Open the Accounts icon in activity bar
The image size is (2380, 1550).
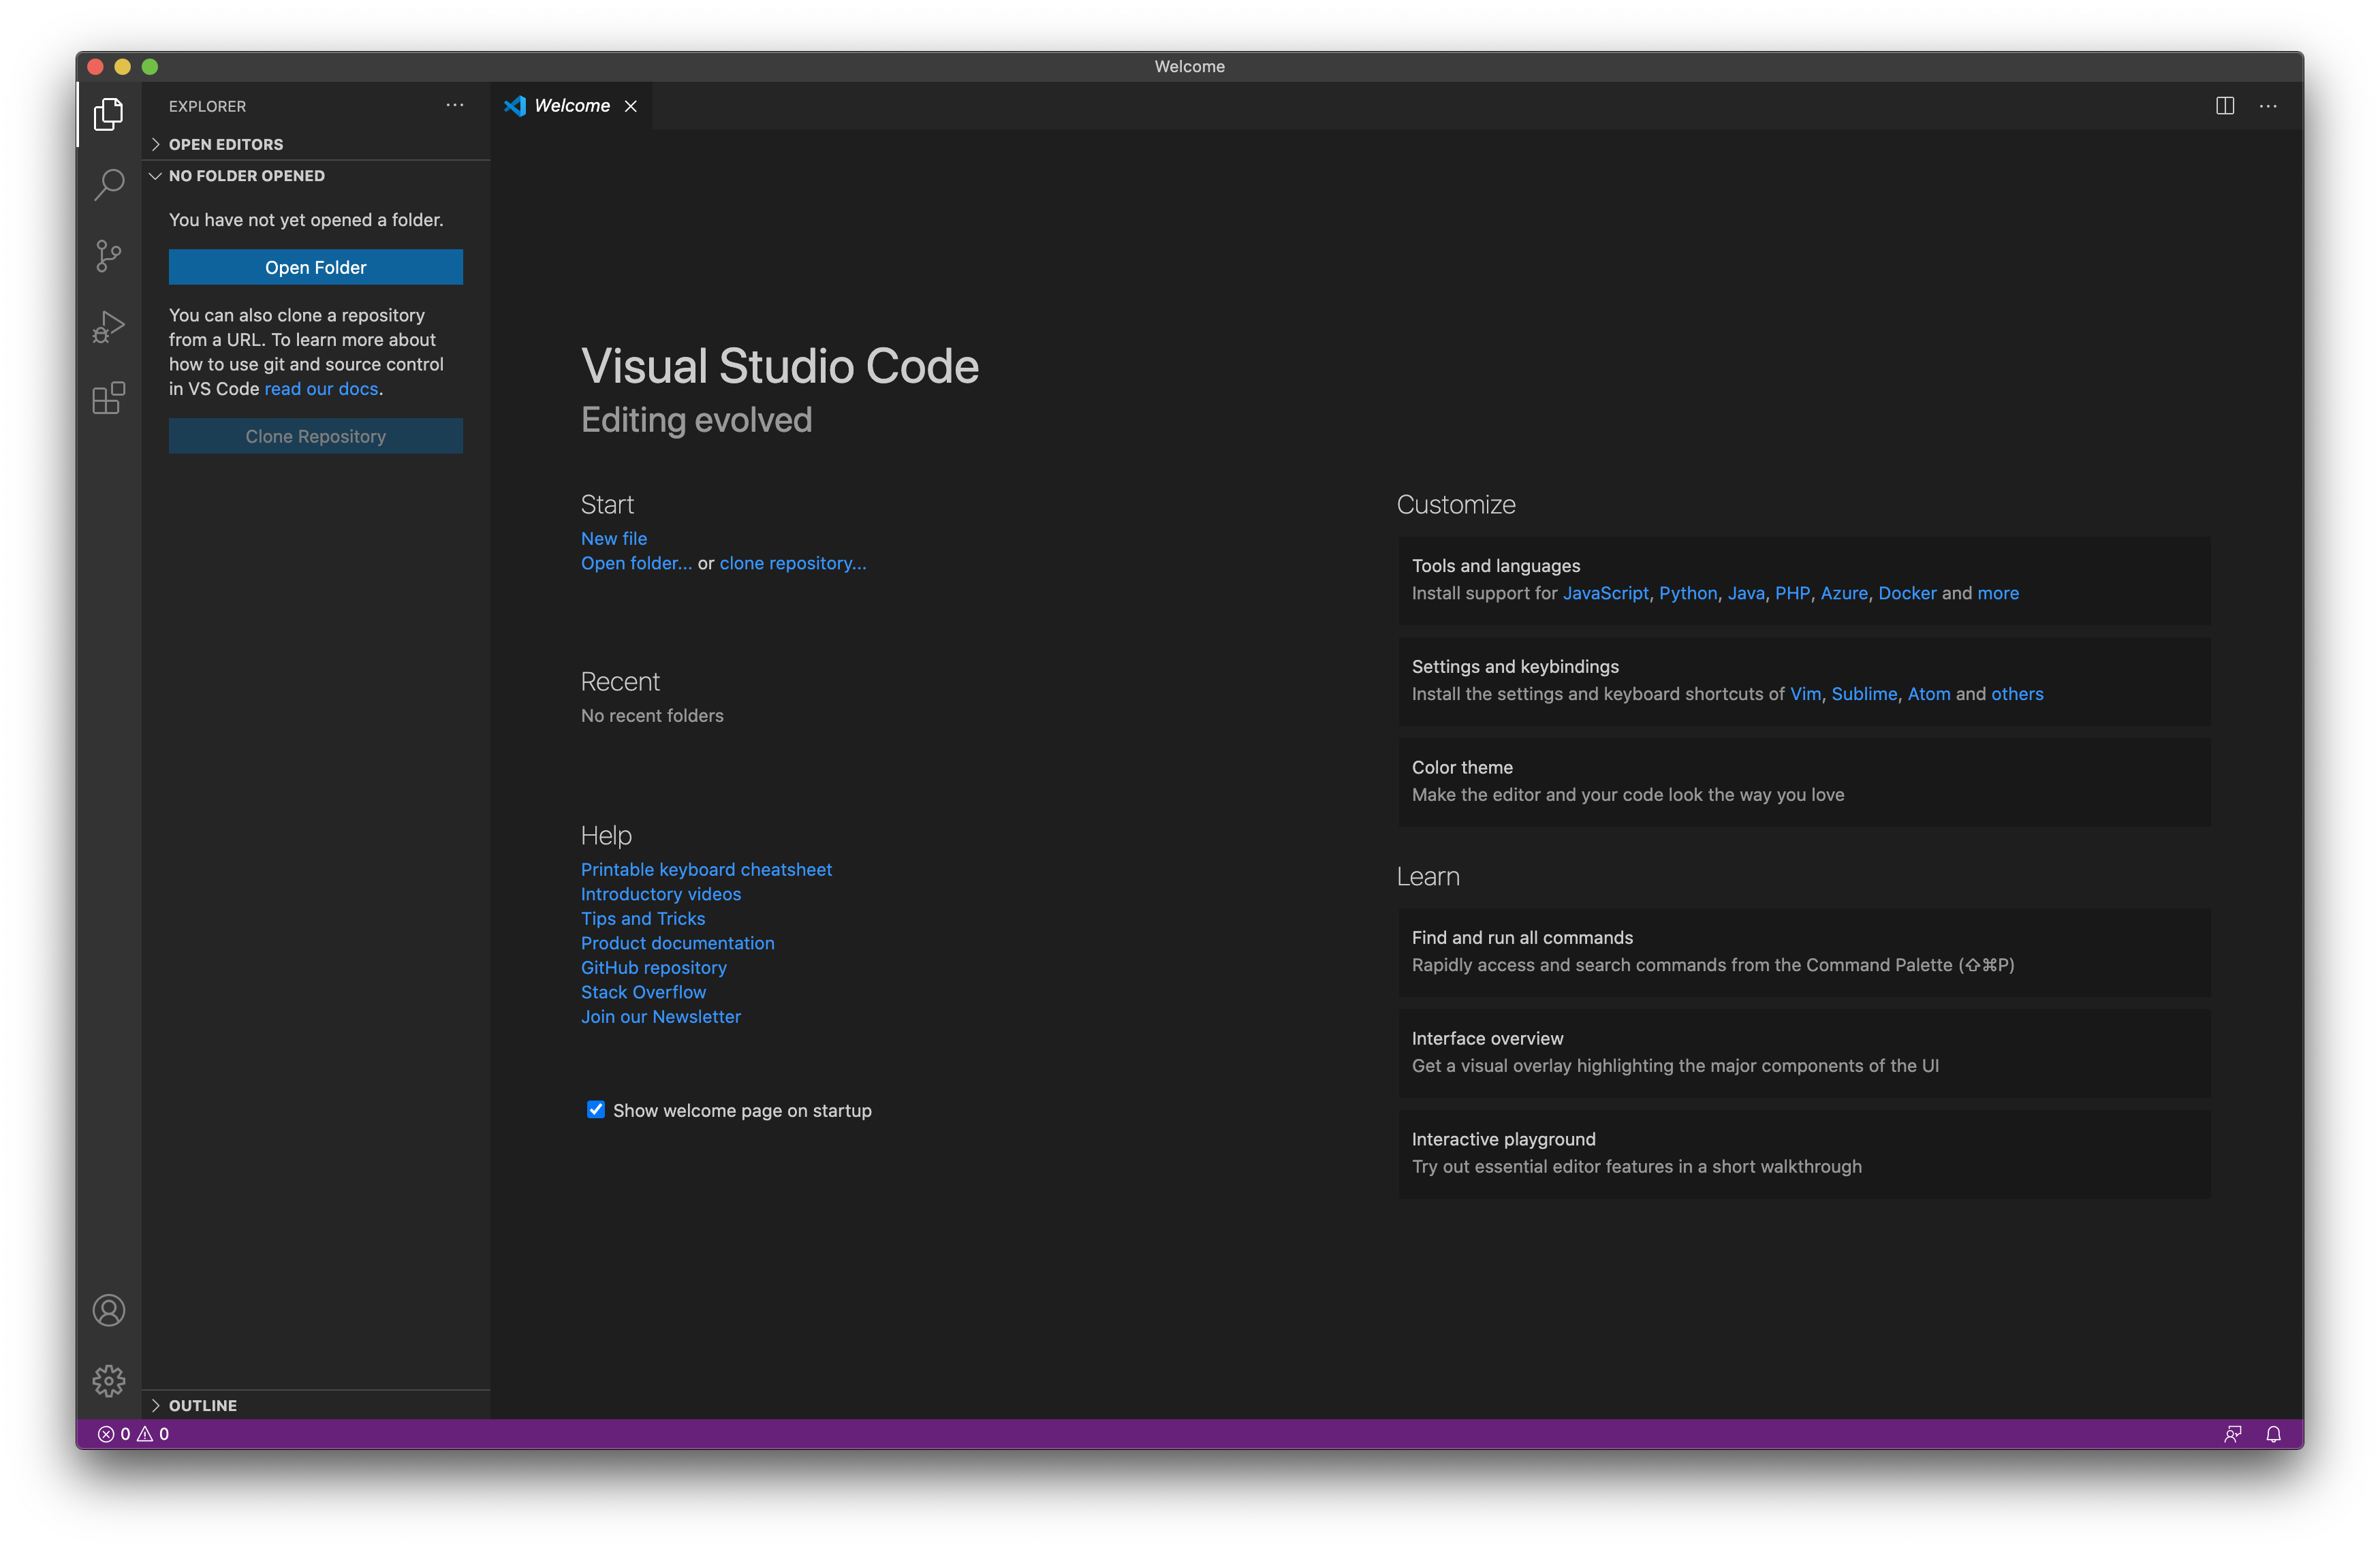108,1310
